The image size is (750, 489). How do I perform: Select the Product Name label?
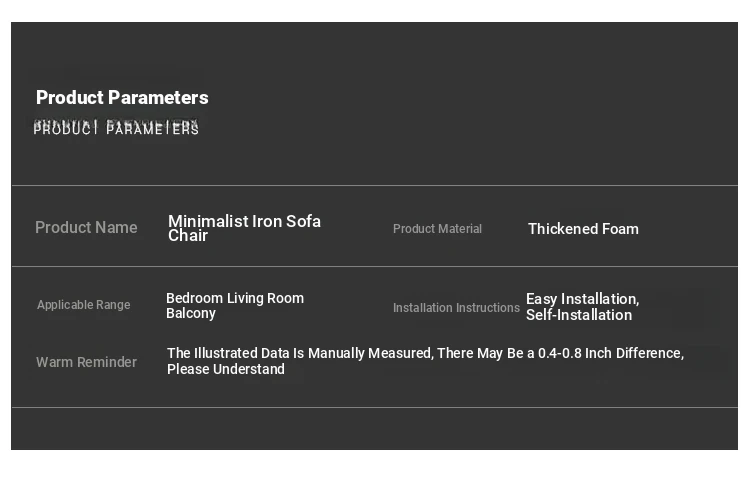pyautogui.click(x=86, y=227)
